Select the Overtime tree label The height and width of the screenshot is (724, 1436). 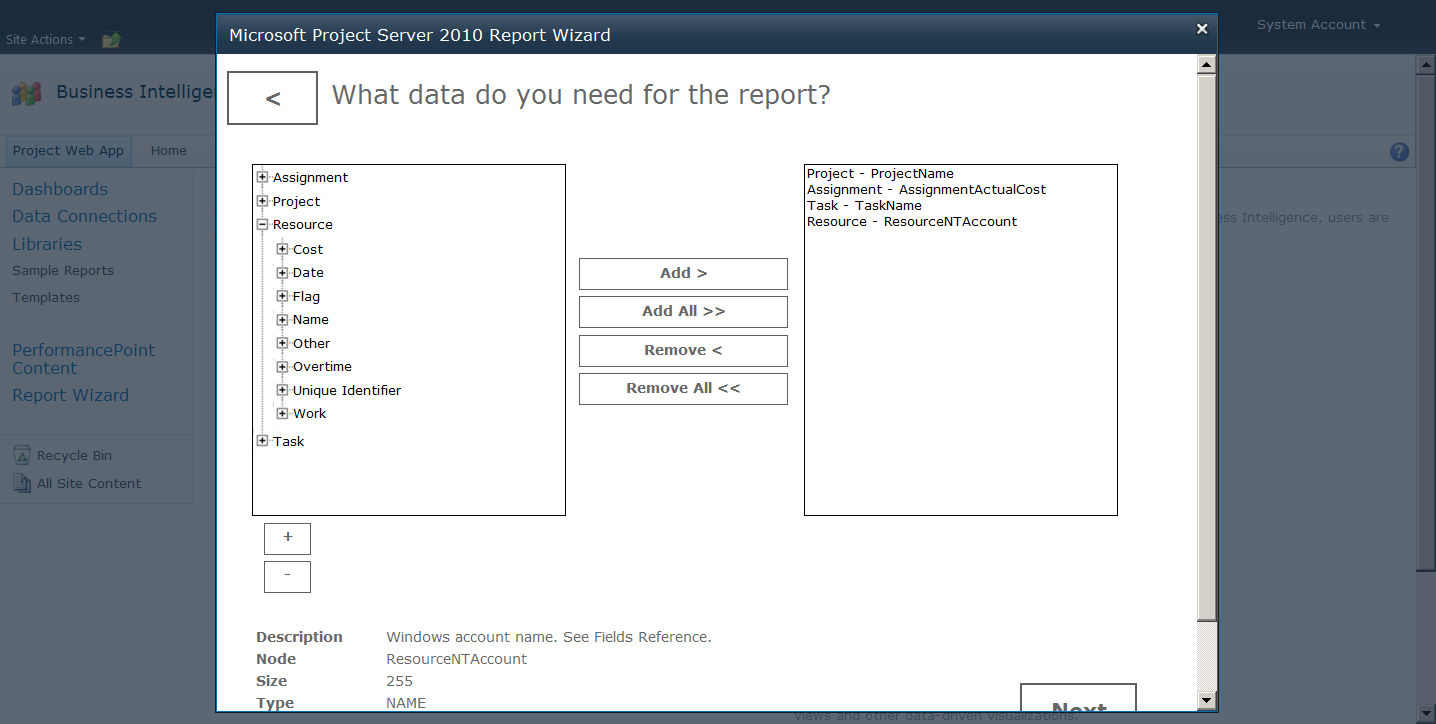(x=322, y=366)
